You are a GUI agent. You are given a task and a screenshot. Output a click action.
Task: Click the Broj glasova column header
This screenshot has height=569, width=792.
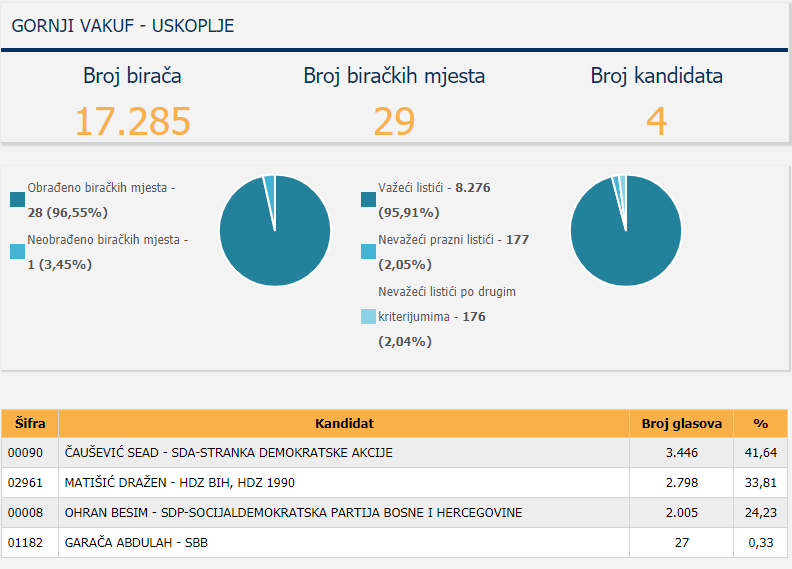[x=681, y=423]
